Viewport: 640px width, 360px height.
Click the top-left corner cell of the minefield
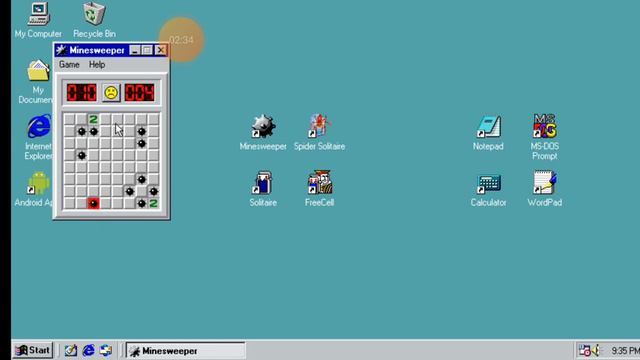click(69, 119)
